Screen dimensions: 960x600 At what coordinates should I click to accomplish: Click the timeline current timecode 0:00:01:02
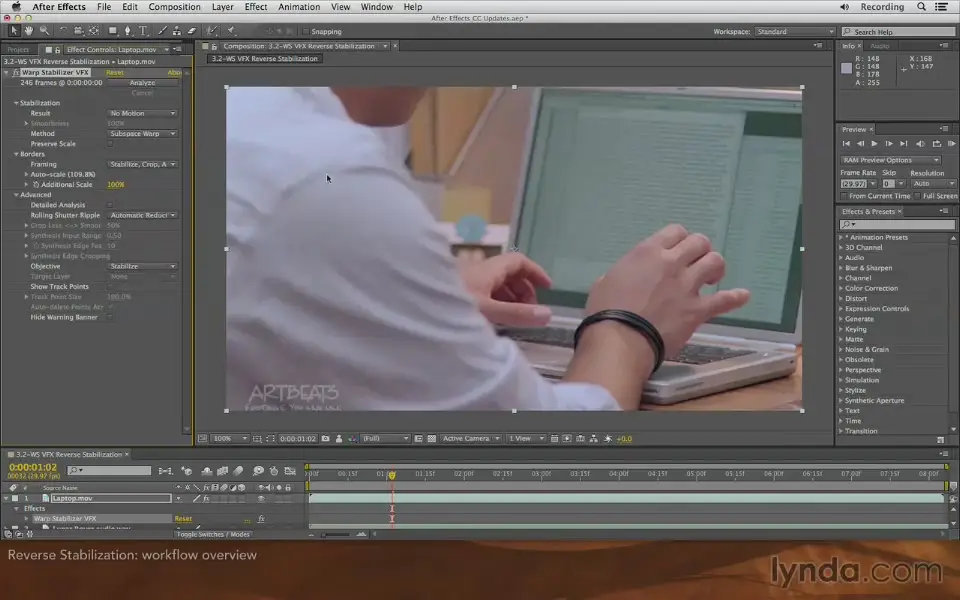32,467
